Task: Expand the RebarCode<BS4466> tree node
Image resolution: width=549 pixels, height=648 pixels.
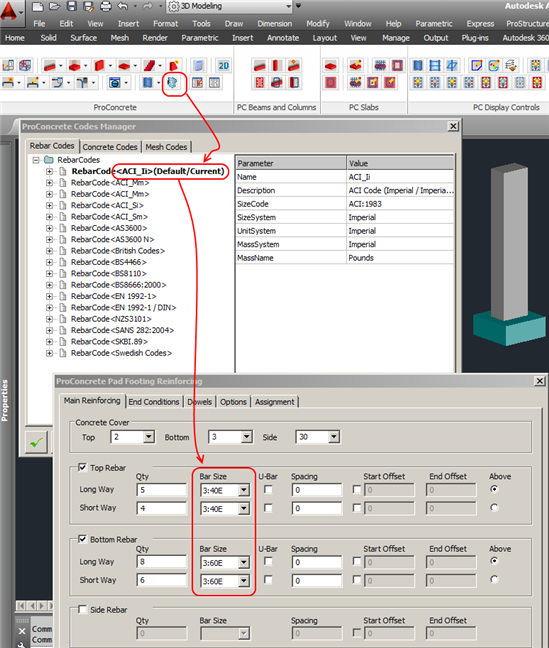Action: [49, 262]
